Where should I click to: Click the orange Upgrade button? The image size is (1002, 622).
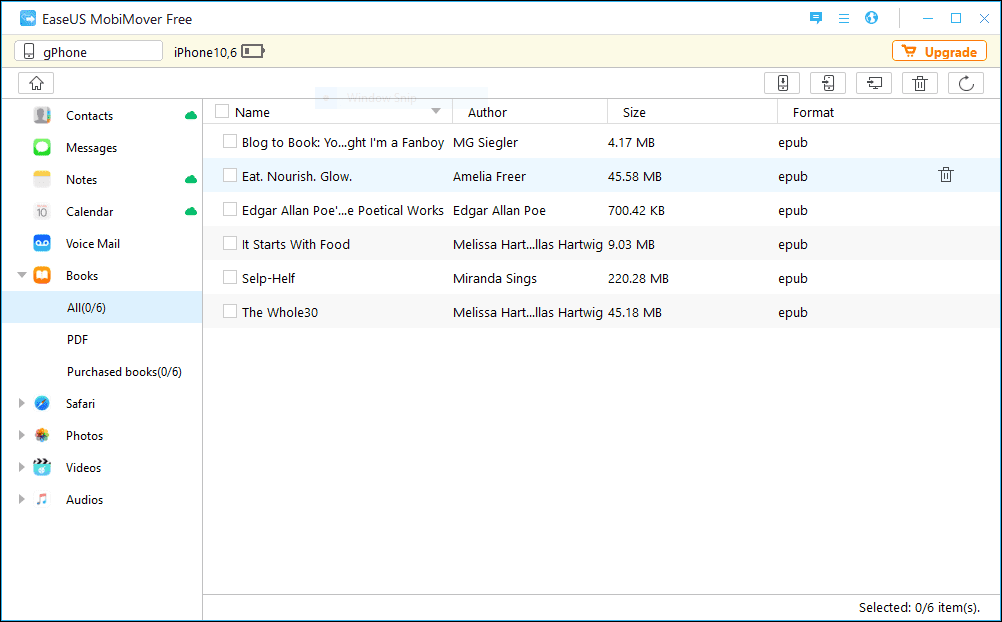click(939, 52)
